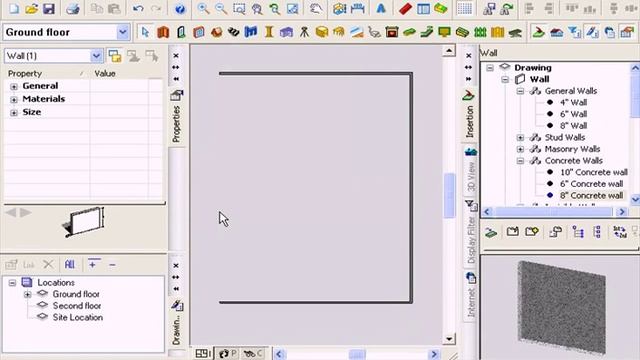The width and height of the screenshot is (640, 360).
Task: Open the Ground floor level dropdown
Action: [122, 32]
